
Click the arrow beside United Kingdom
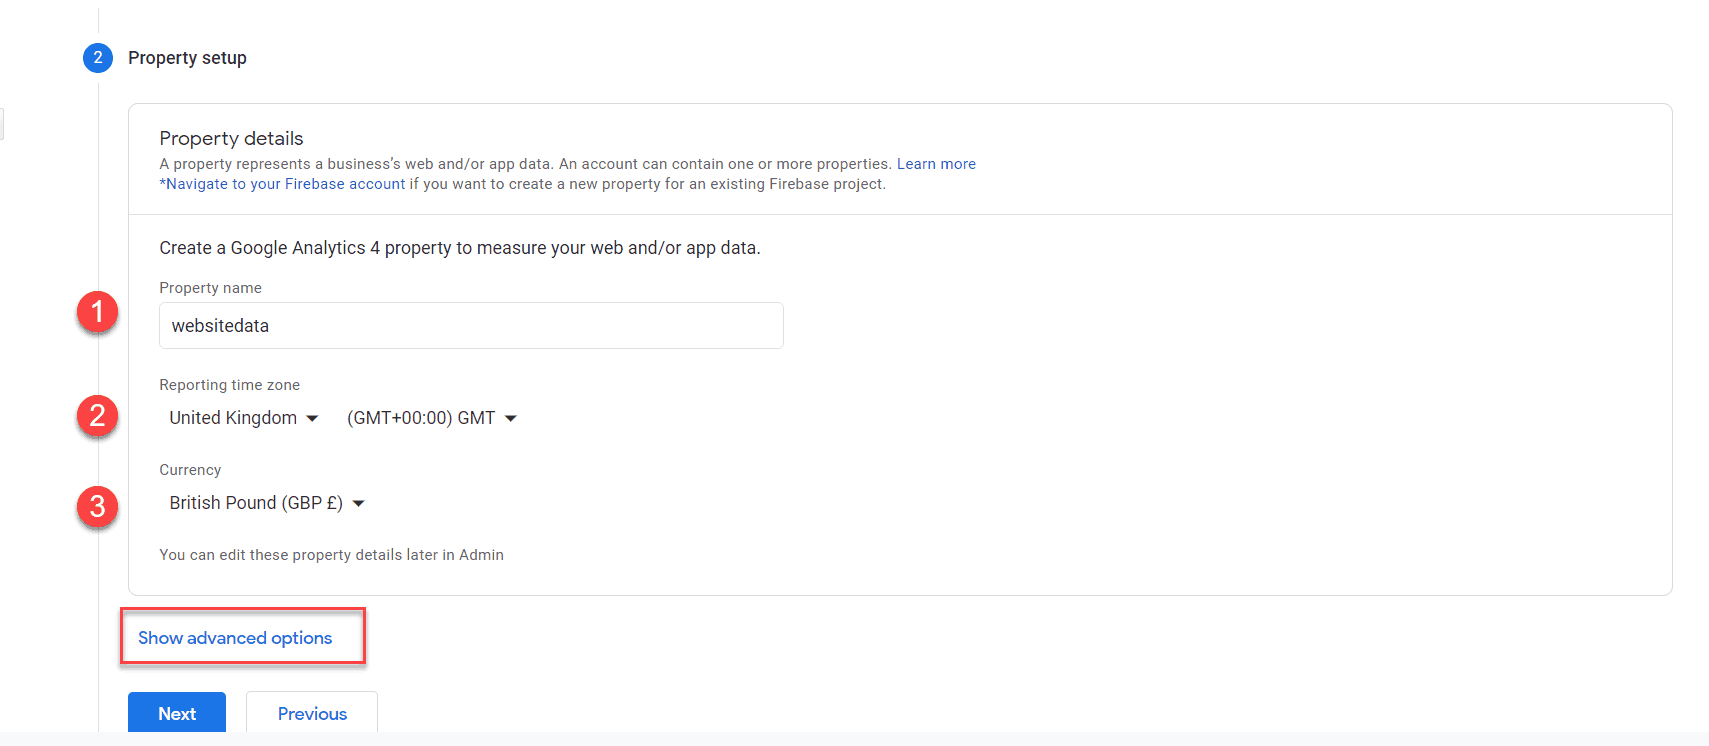point(312,419)
